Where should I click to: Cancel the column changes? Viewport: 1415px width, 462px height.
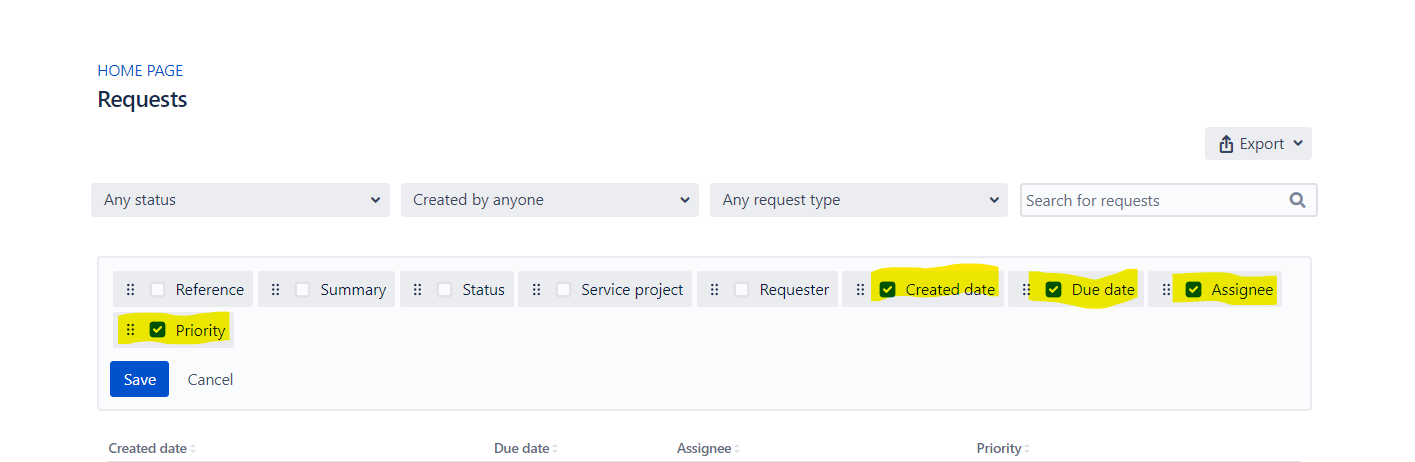pyautogui.click(x=210, y=380)
